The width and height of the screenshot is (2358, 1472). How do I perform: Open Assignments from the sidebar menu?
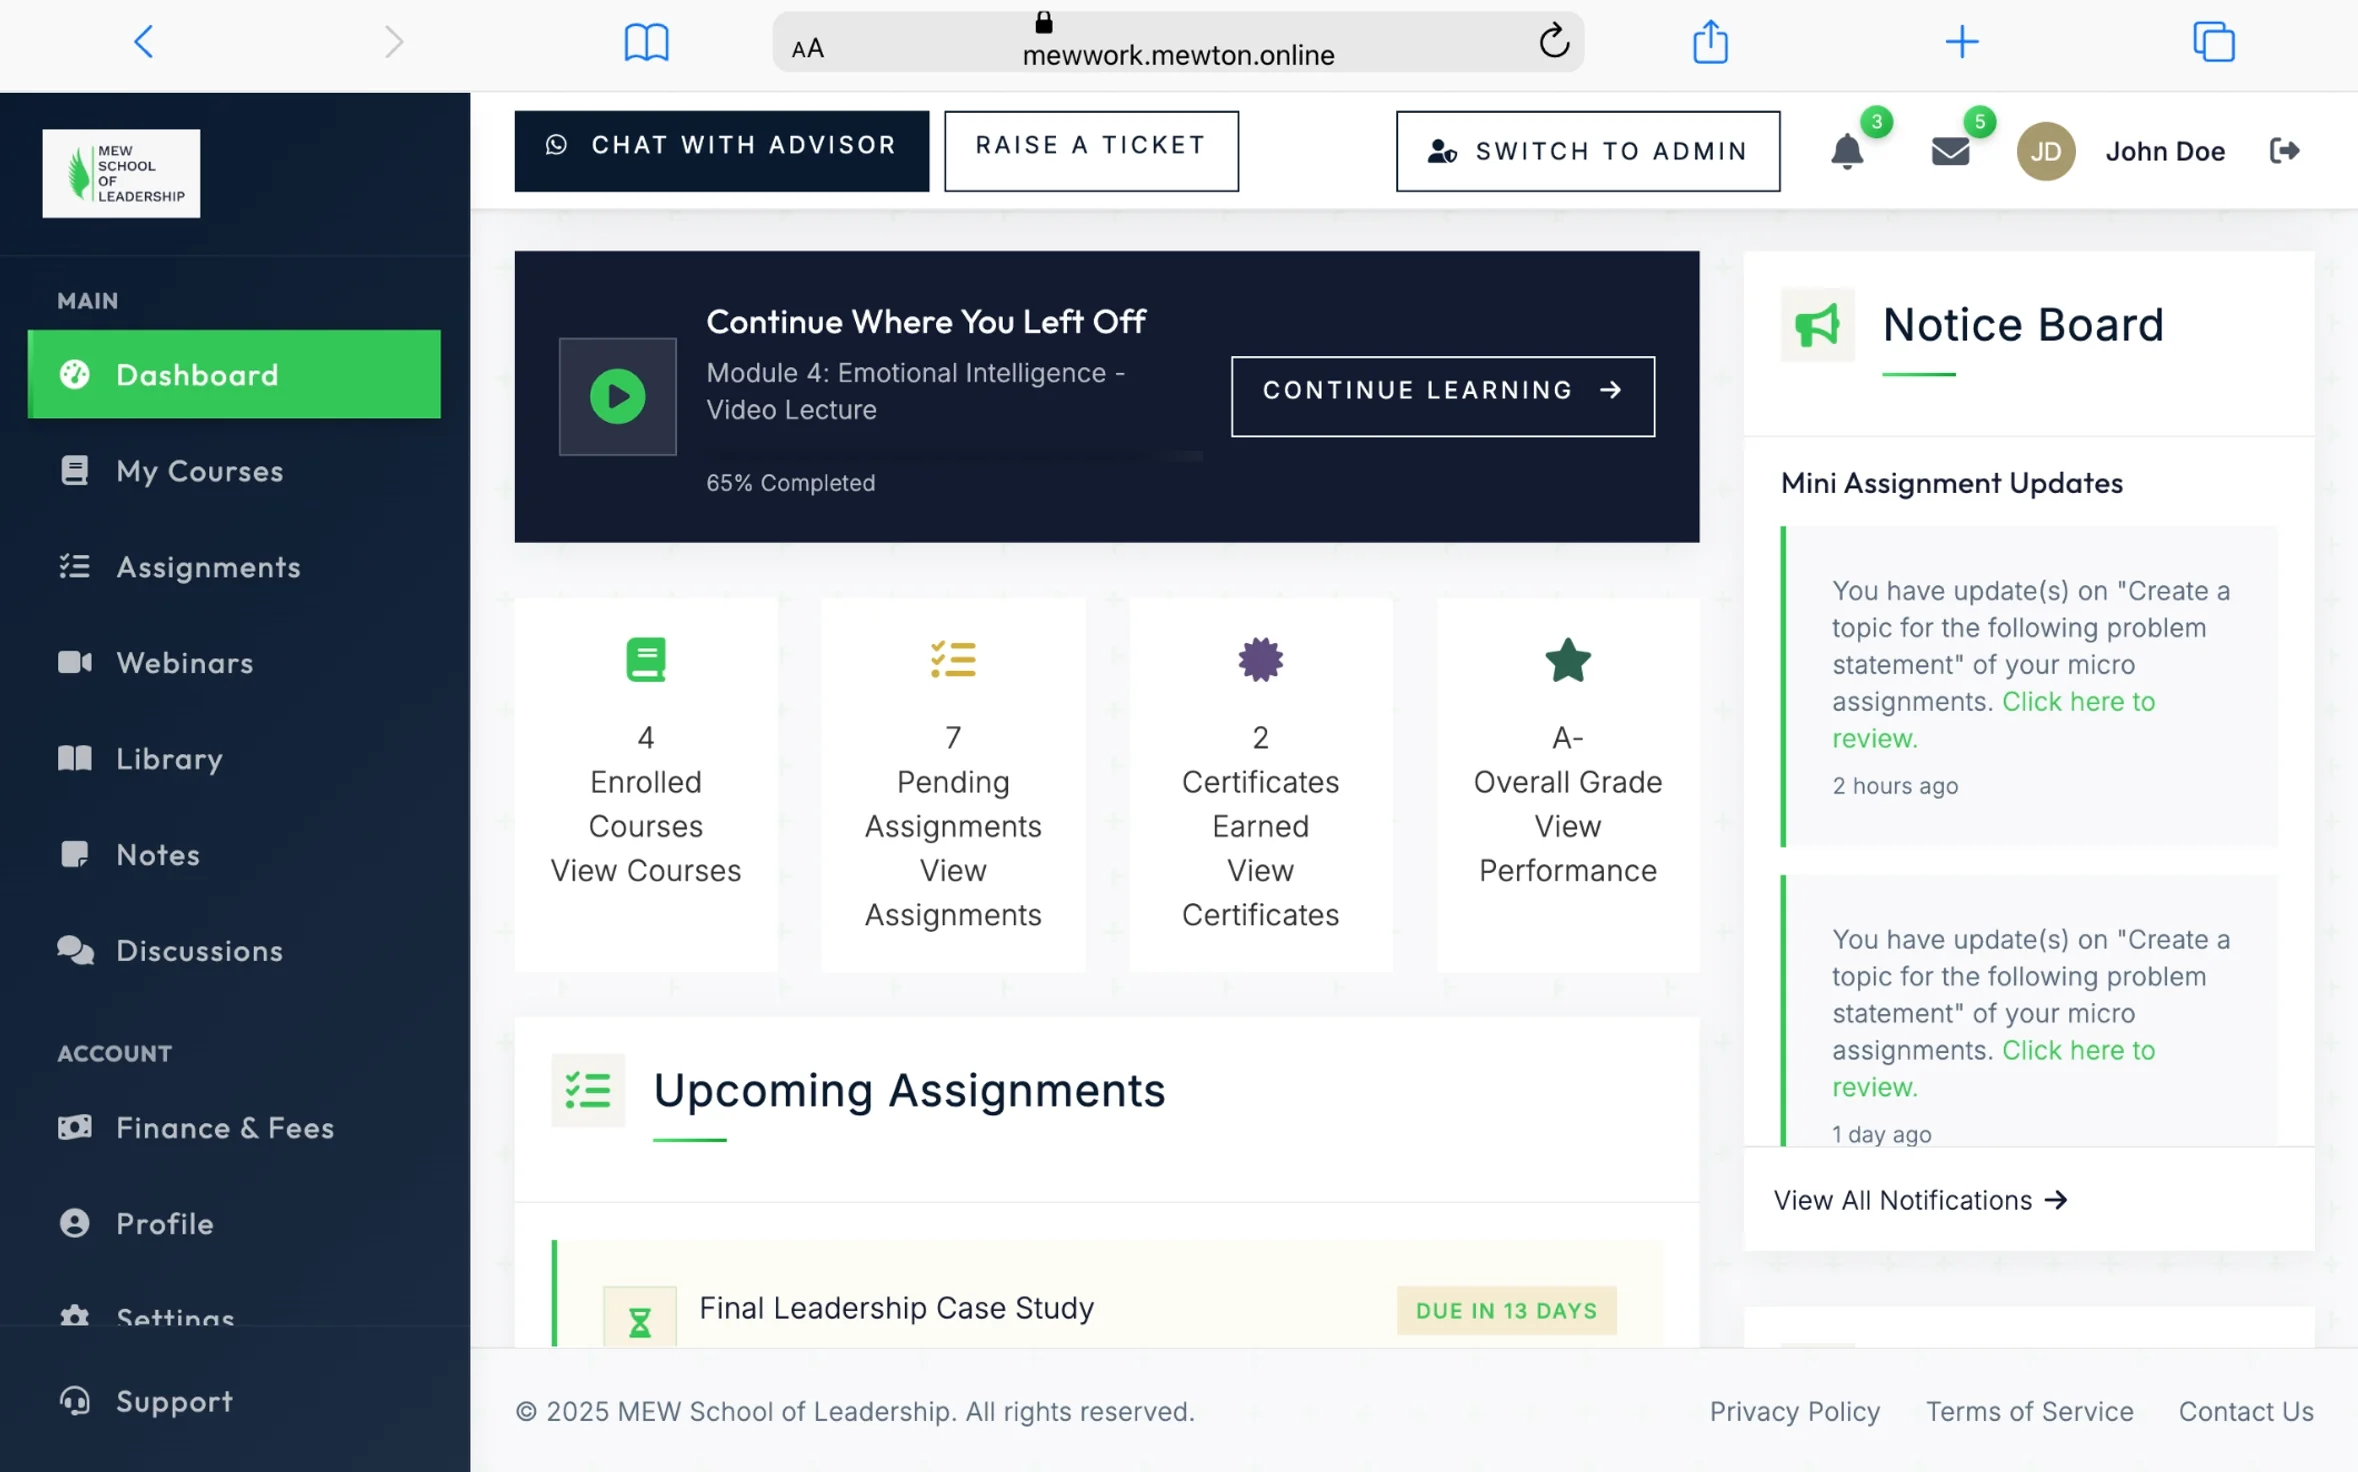pyautogui.click(x=208, y=567)
